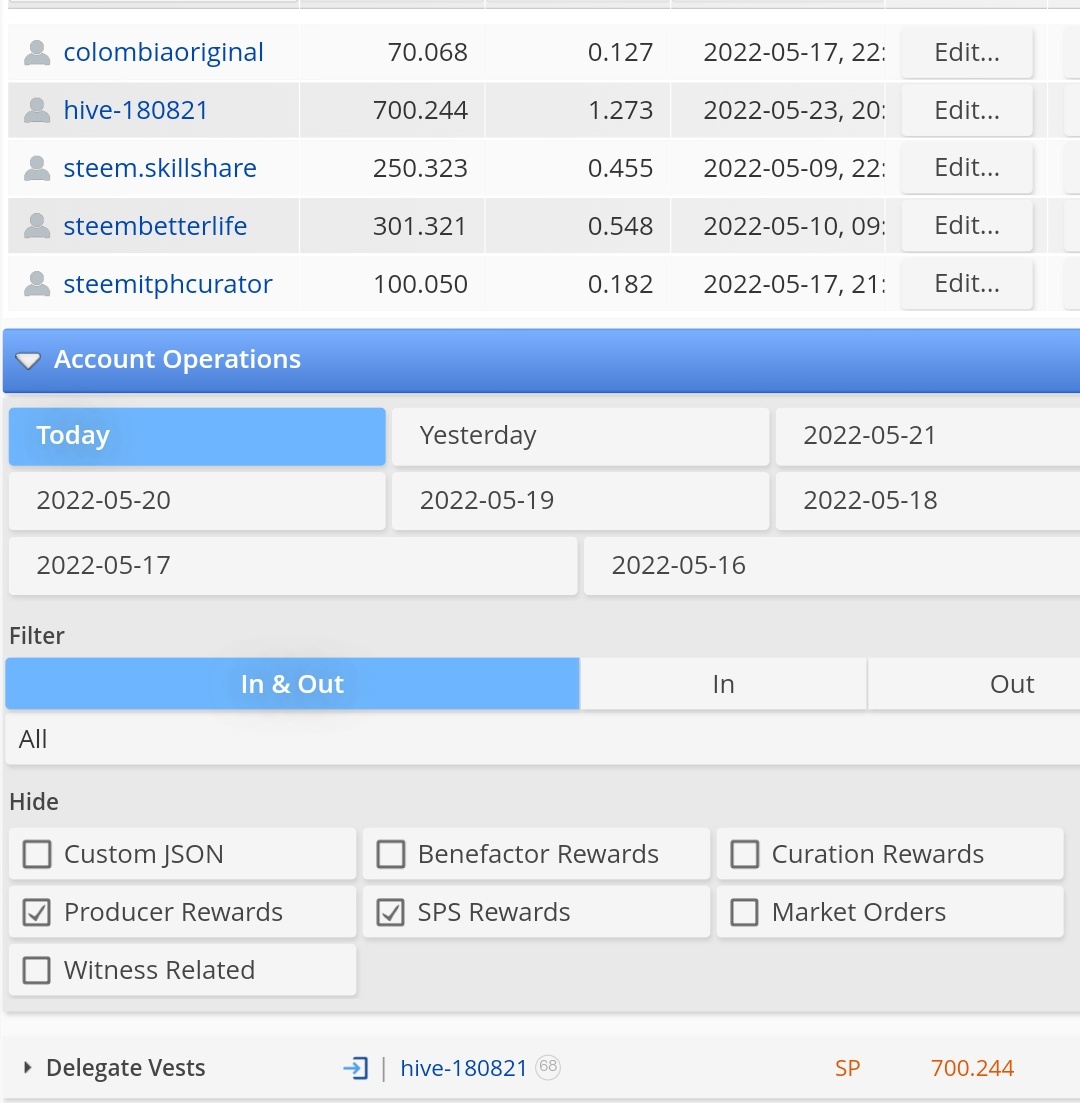This screenshot has width=1080, height=1103.
Task: Click the avatar icon next to steembetterlife
Action: point(37,226)
